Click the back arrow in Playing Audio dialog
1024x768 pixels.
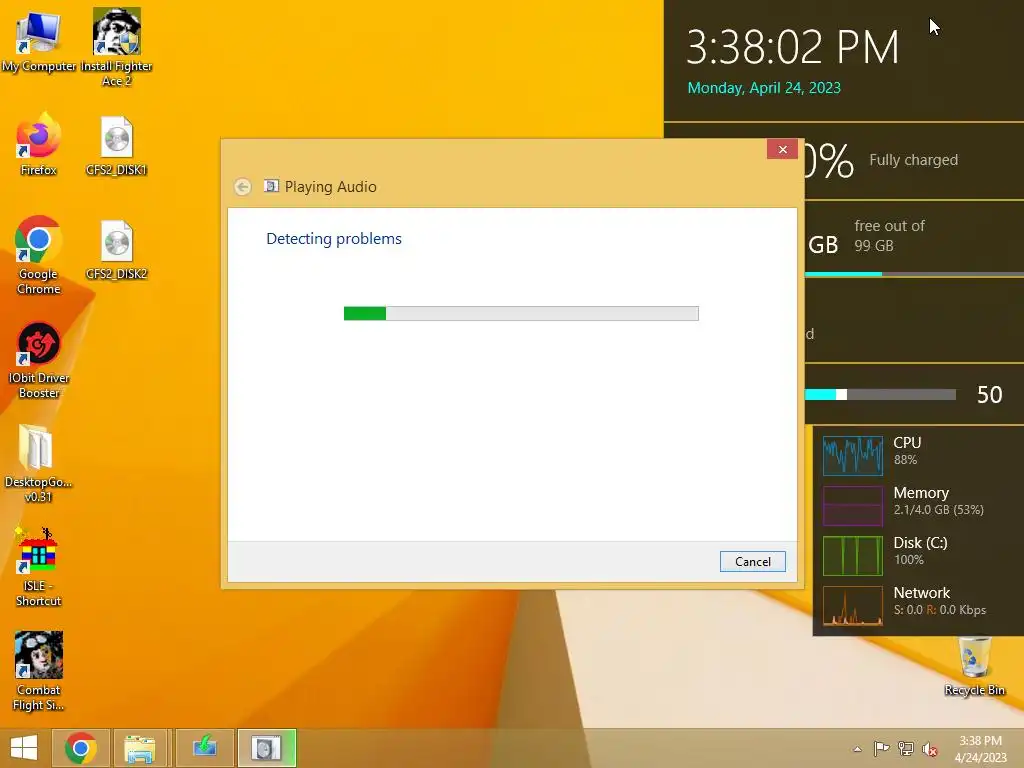tap(242, 187)
